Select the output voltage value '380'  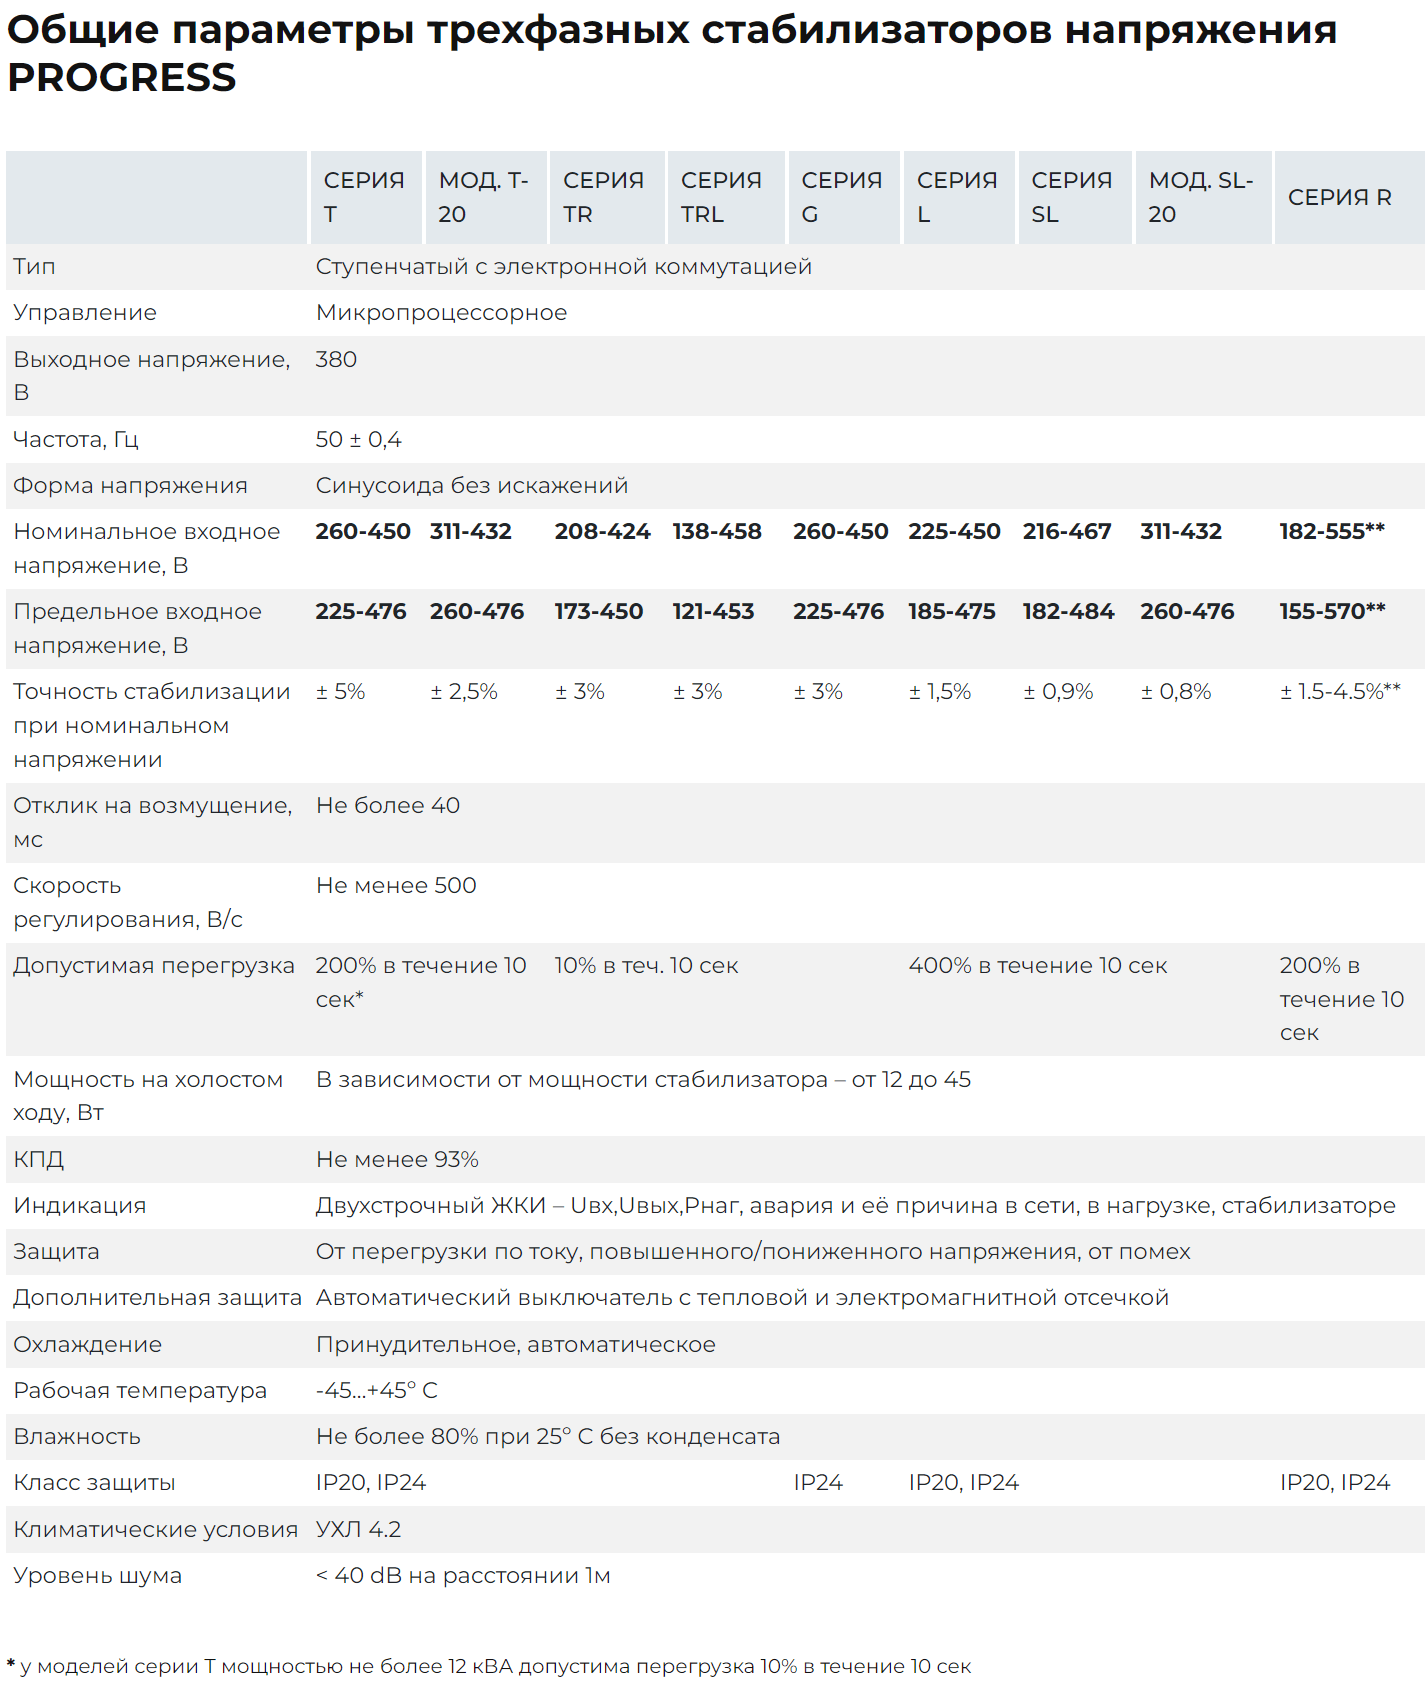tap(336, 360)
